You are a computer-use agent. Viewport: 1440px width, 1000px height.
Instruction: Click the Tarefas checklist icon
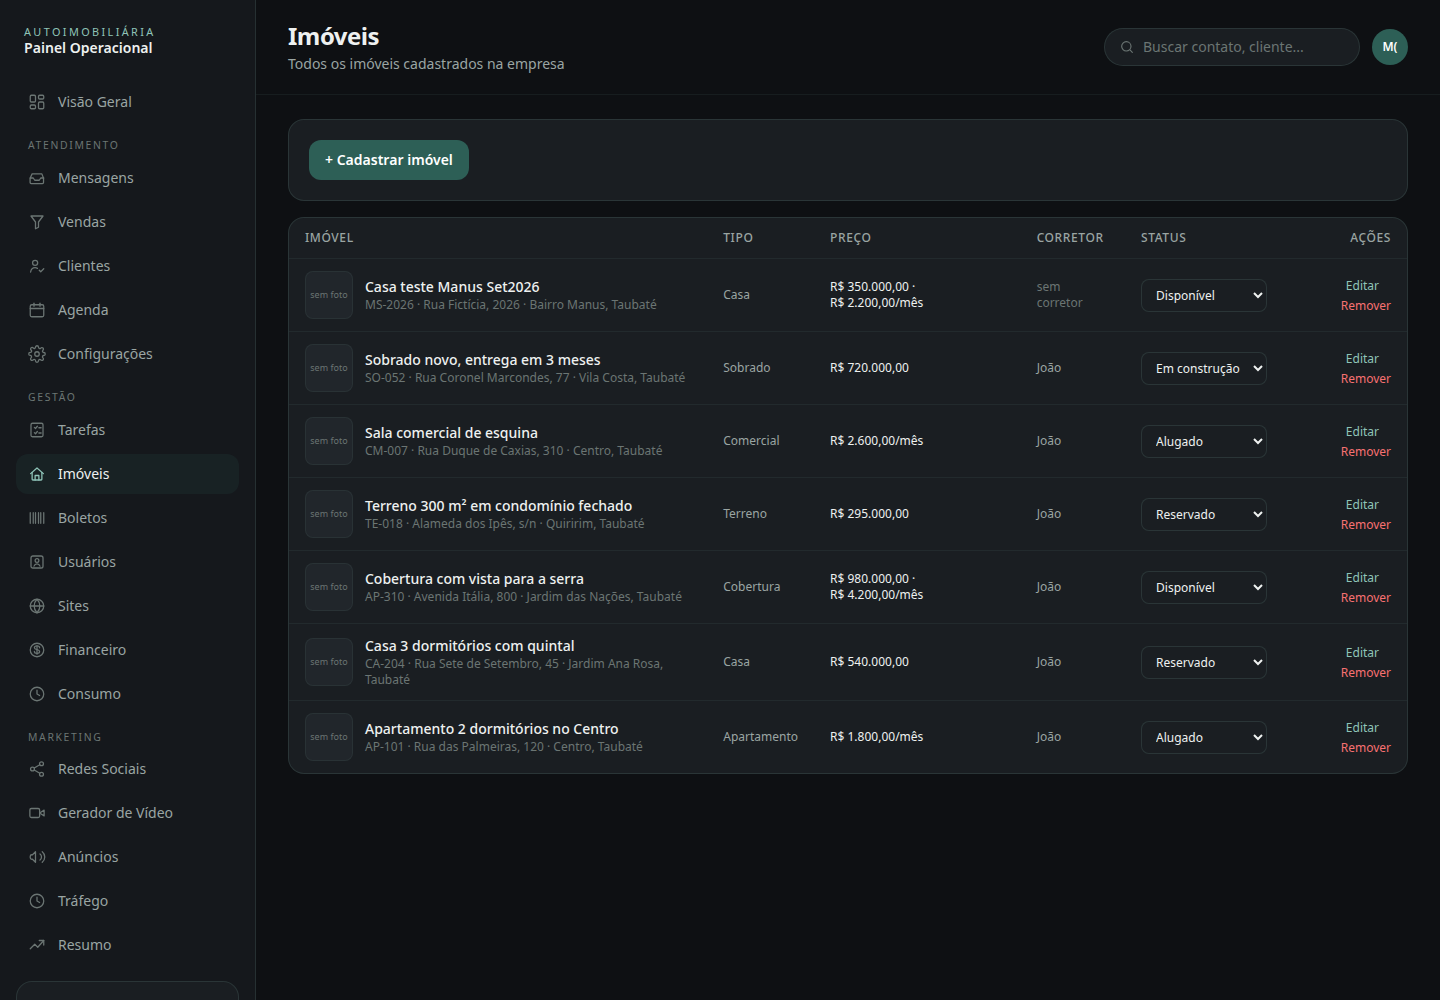[37, 430]
